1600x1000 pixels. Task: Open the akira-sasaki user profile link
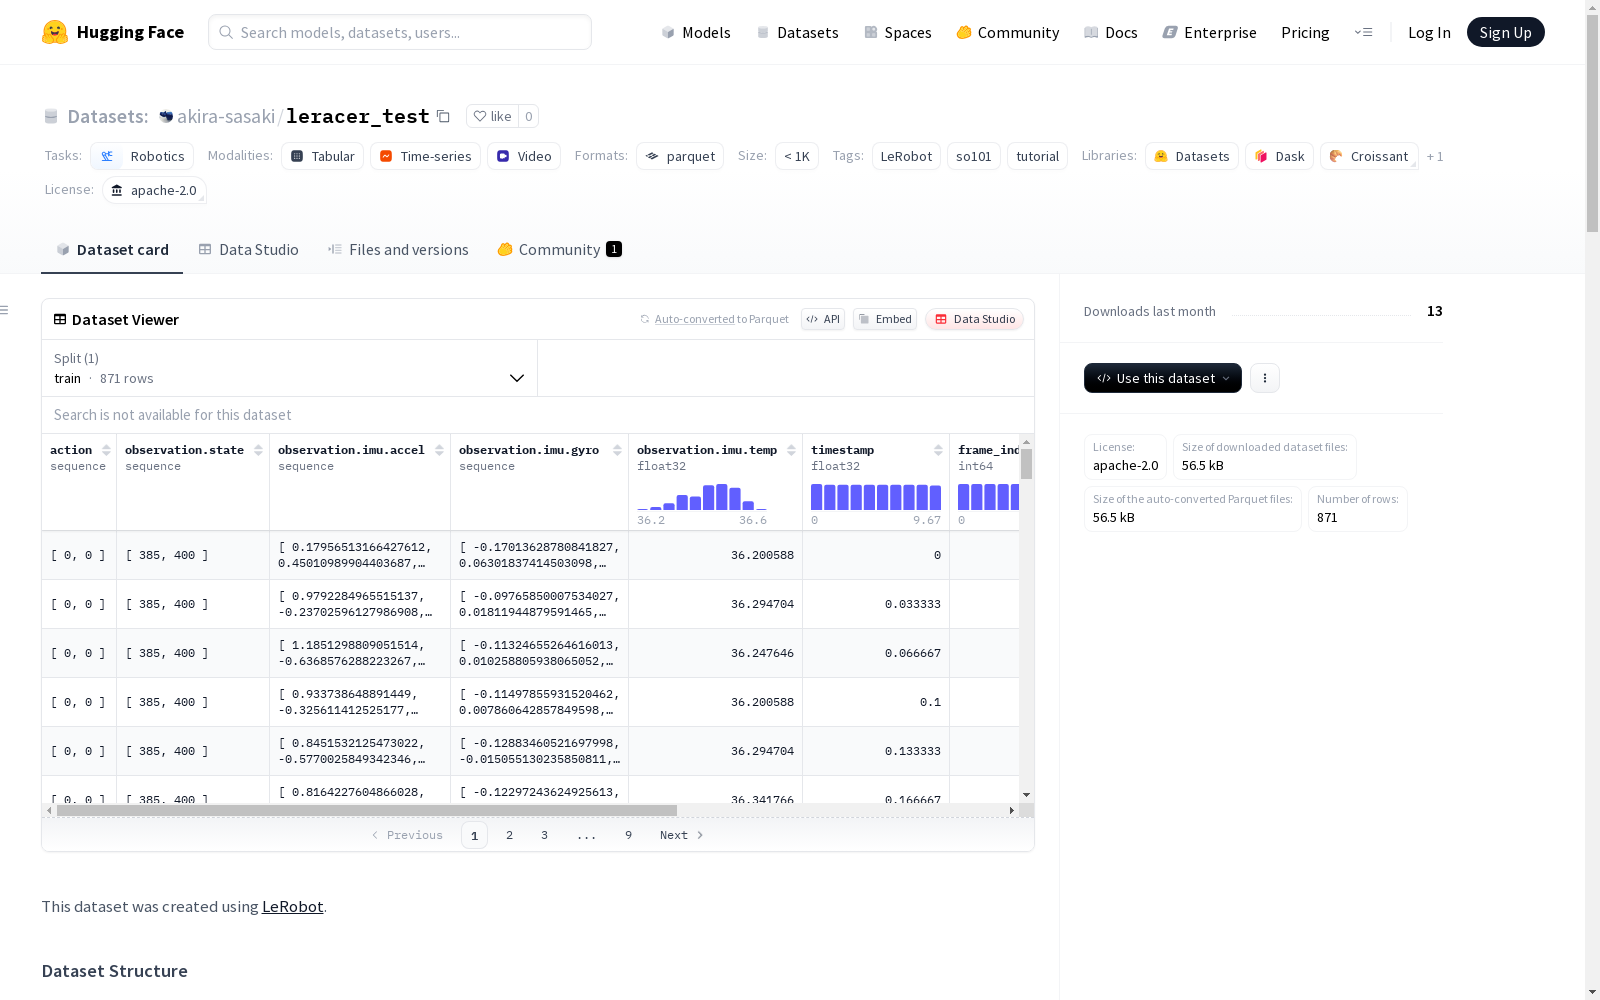coord(226,116)
